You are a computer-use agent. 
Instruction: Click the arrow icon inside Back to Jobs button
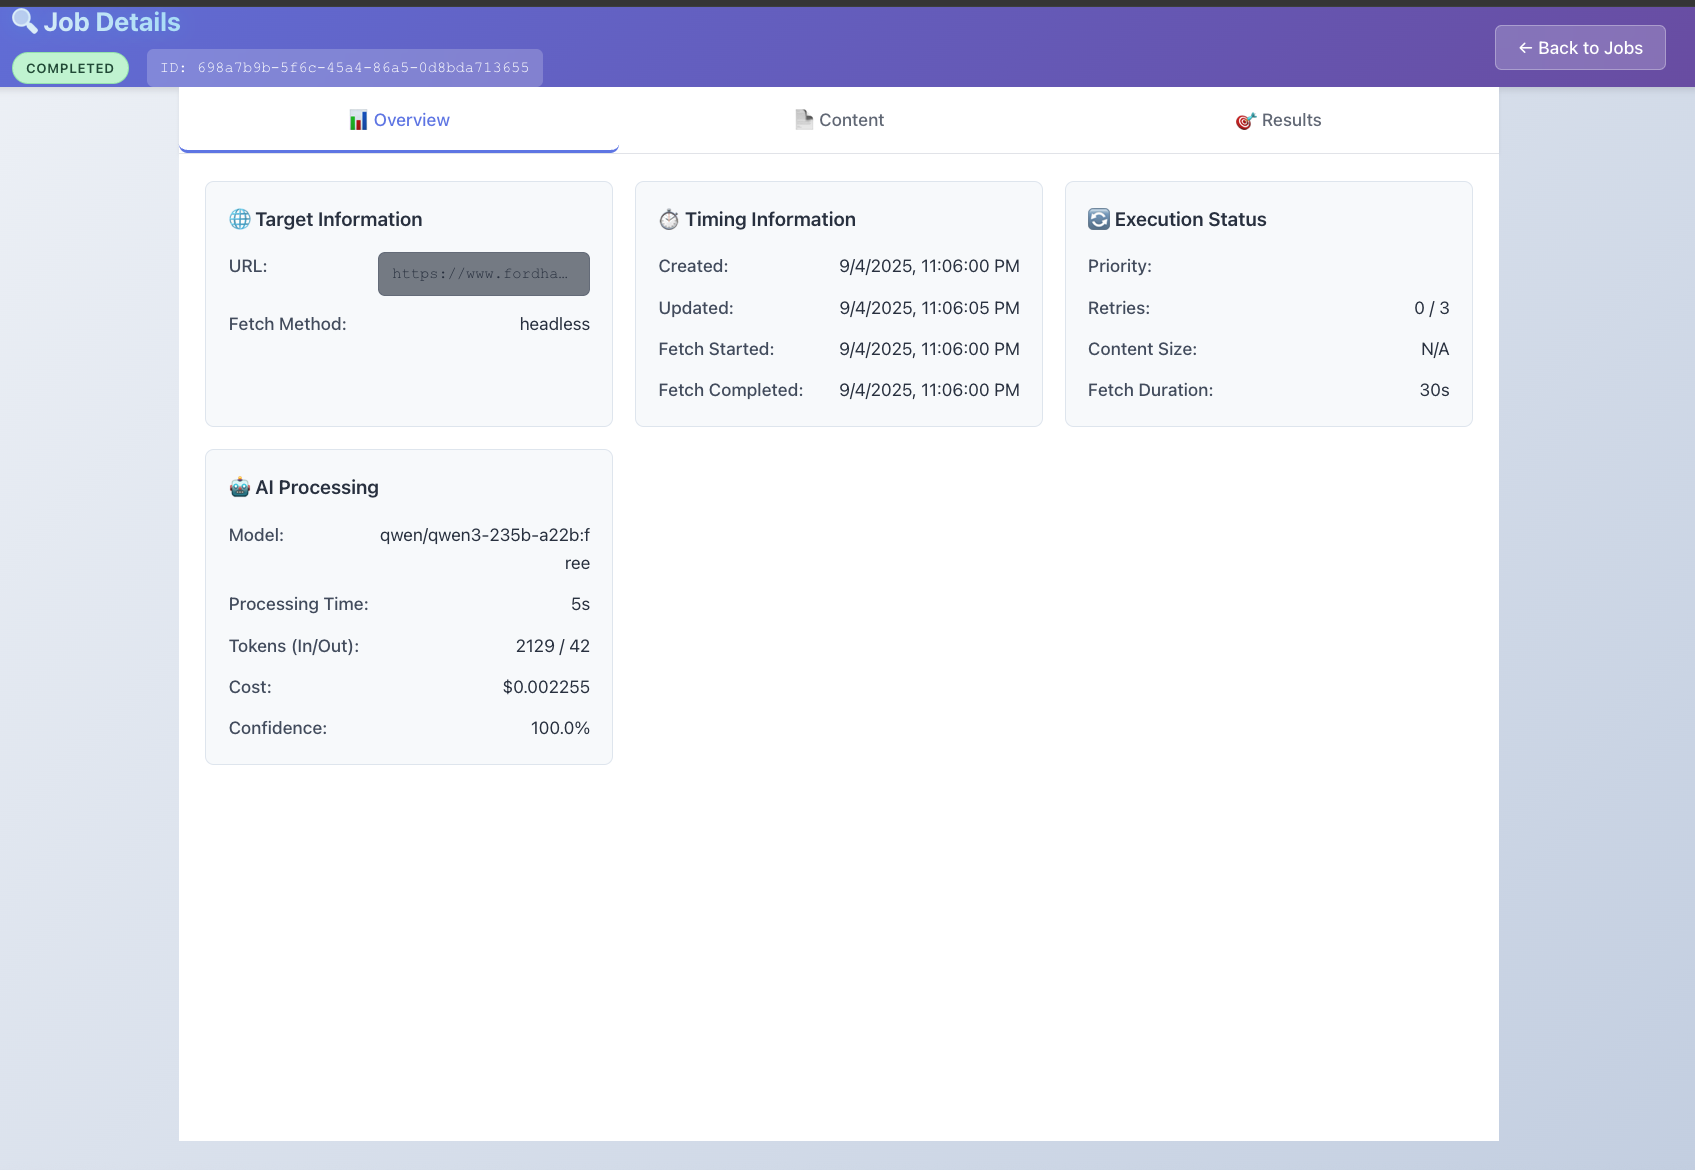(x=1525, y=47)
